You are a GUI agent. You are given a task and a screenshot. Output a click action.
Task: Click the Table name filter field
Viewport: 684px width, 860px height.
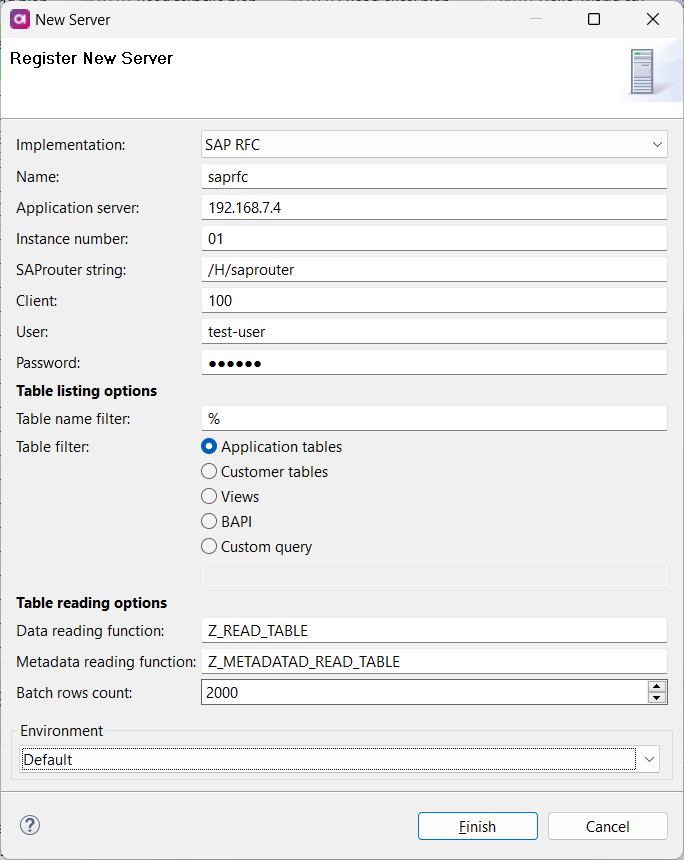coord(435,418)
